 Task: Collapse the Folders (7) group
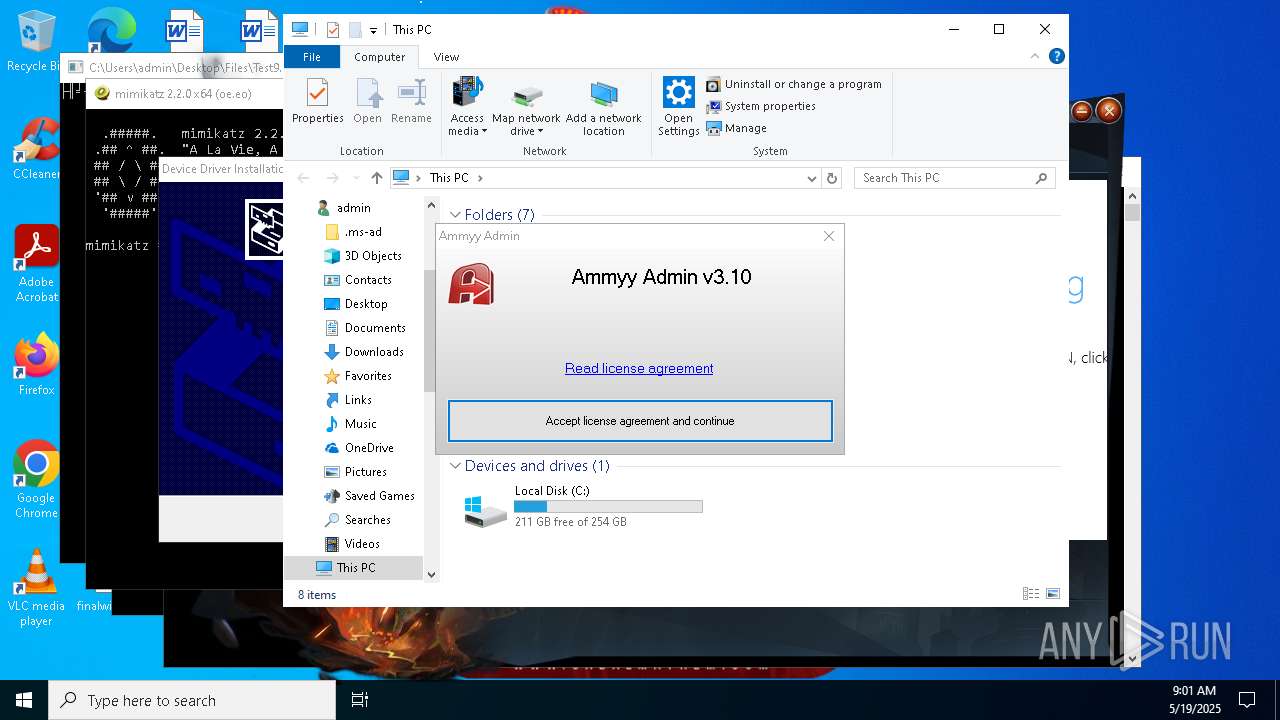[455, 215]
